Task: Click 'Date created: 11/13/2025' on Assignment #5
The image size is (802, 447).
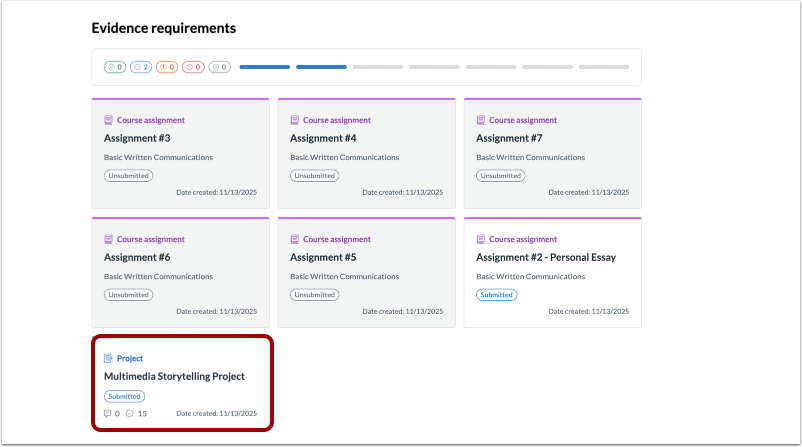Action: tap(403, 311)
